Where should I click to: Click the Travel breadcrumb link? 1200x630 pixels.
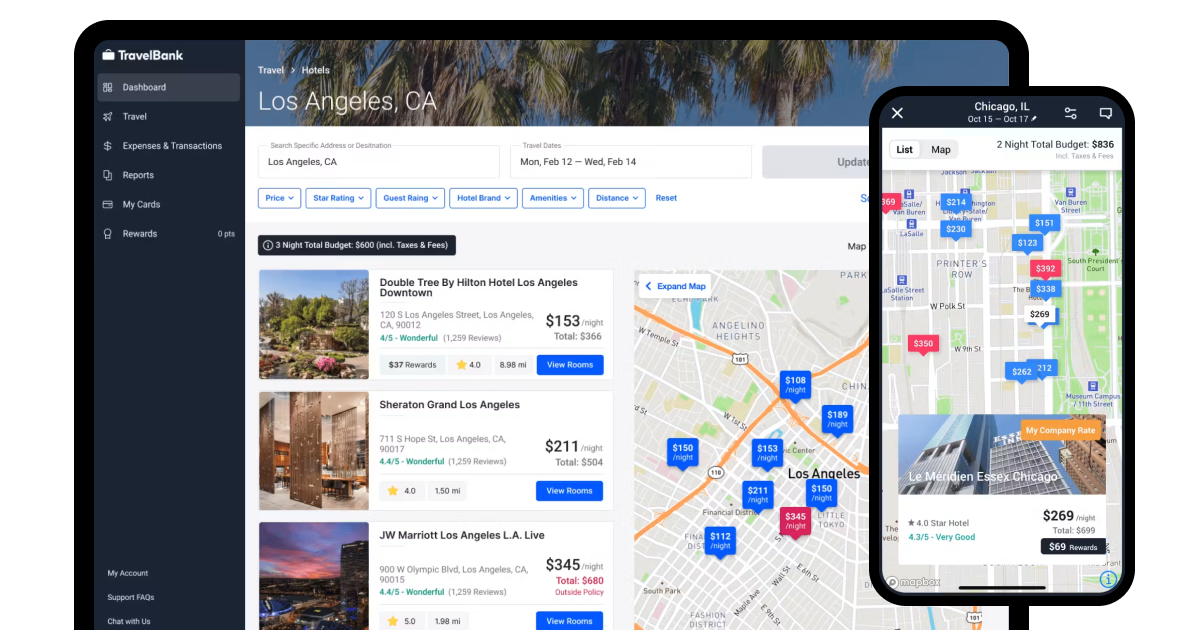(x=271, y=70)
